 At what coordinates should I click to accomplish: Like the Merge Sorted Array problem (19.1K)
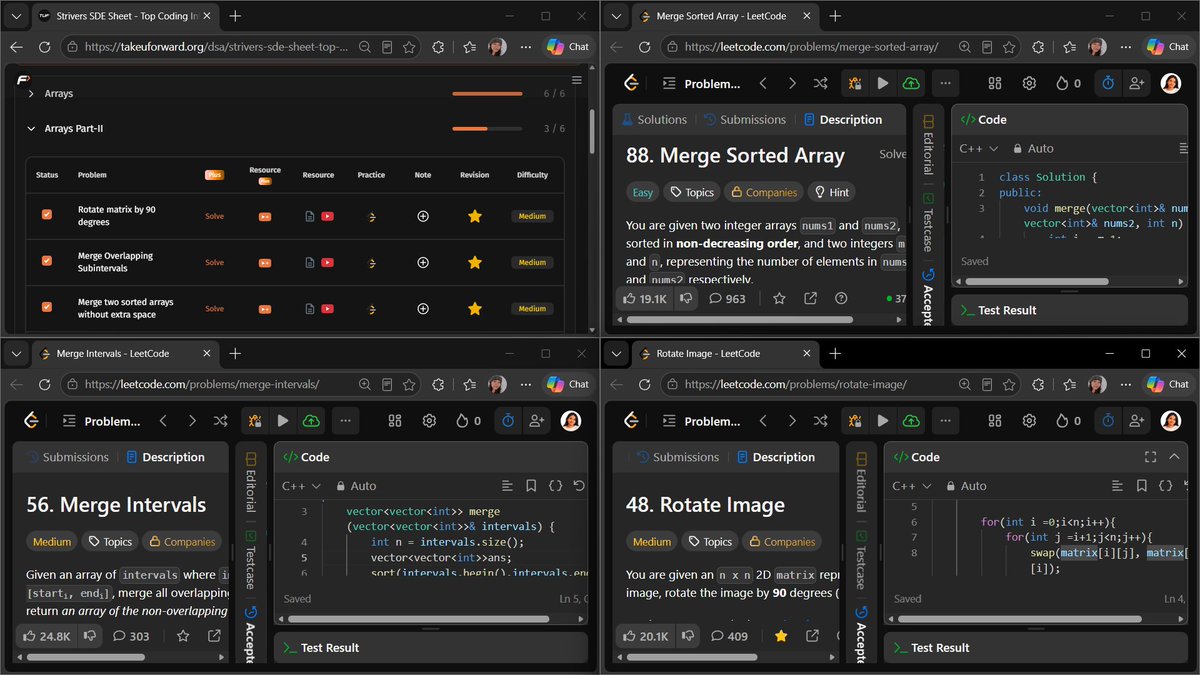point(645,298)
